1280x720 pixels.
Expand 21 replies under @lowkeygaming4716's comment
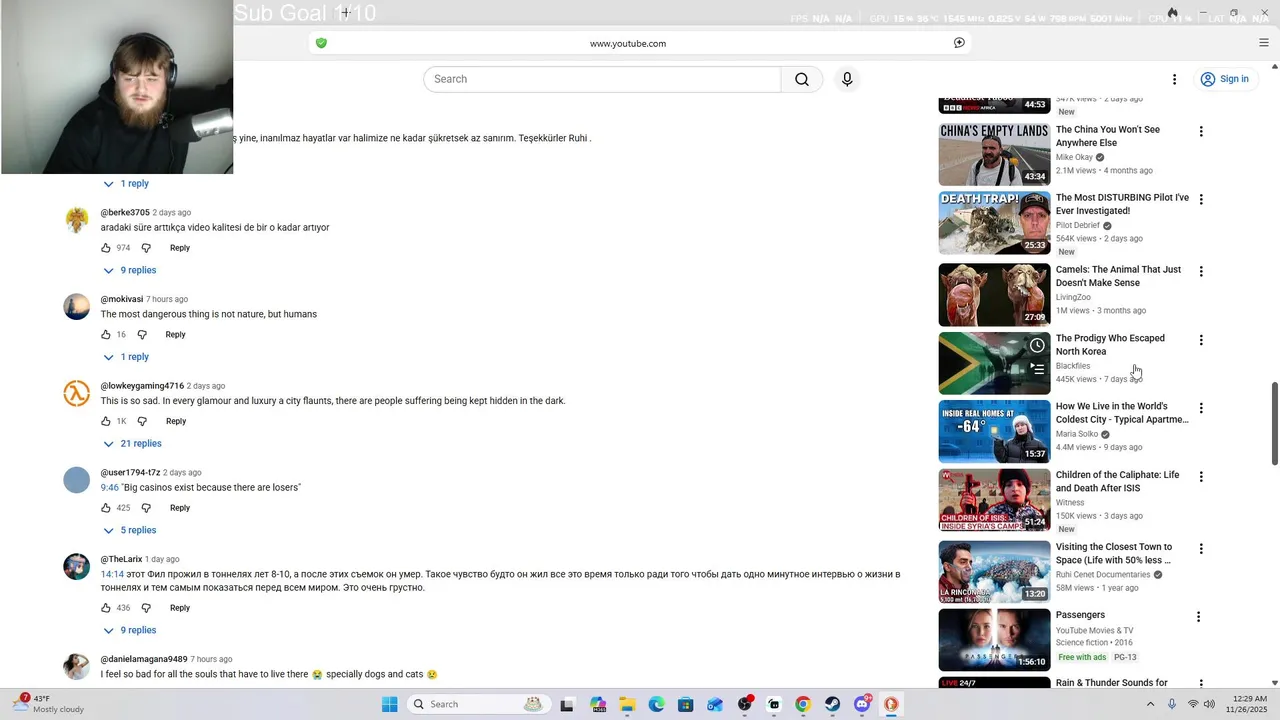[132, 444]
